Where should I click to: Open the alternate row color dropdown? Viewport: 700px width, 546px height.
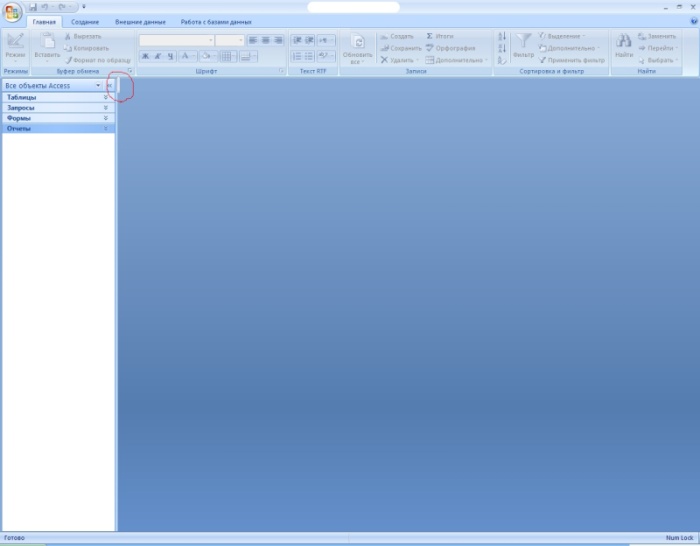(248, 56)
